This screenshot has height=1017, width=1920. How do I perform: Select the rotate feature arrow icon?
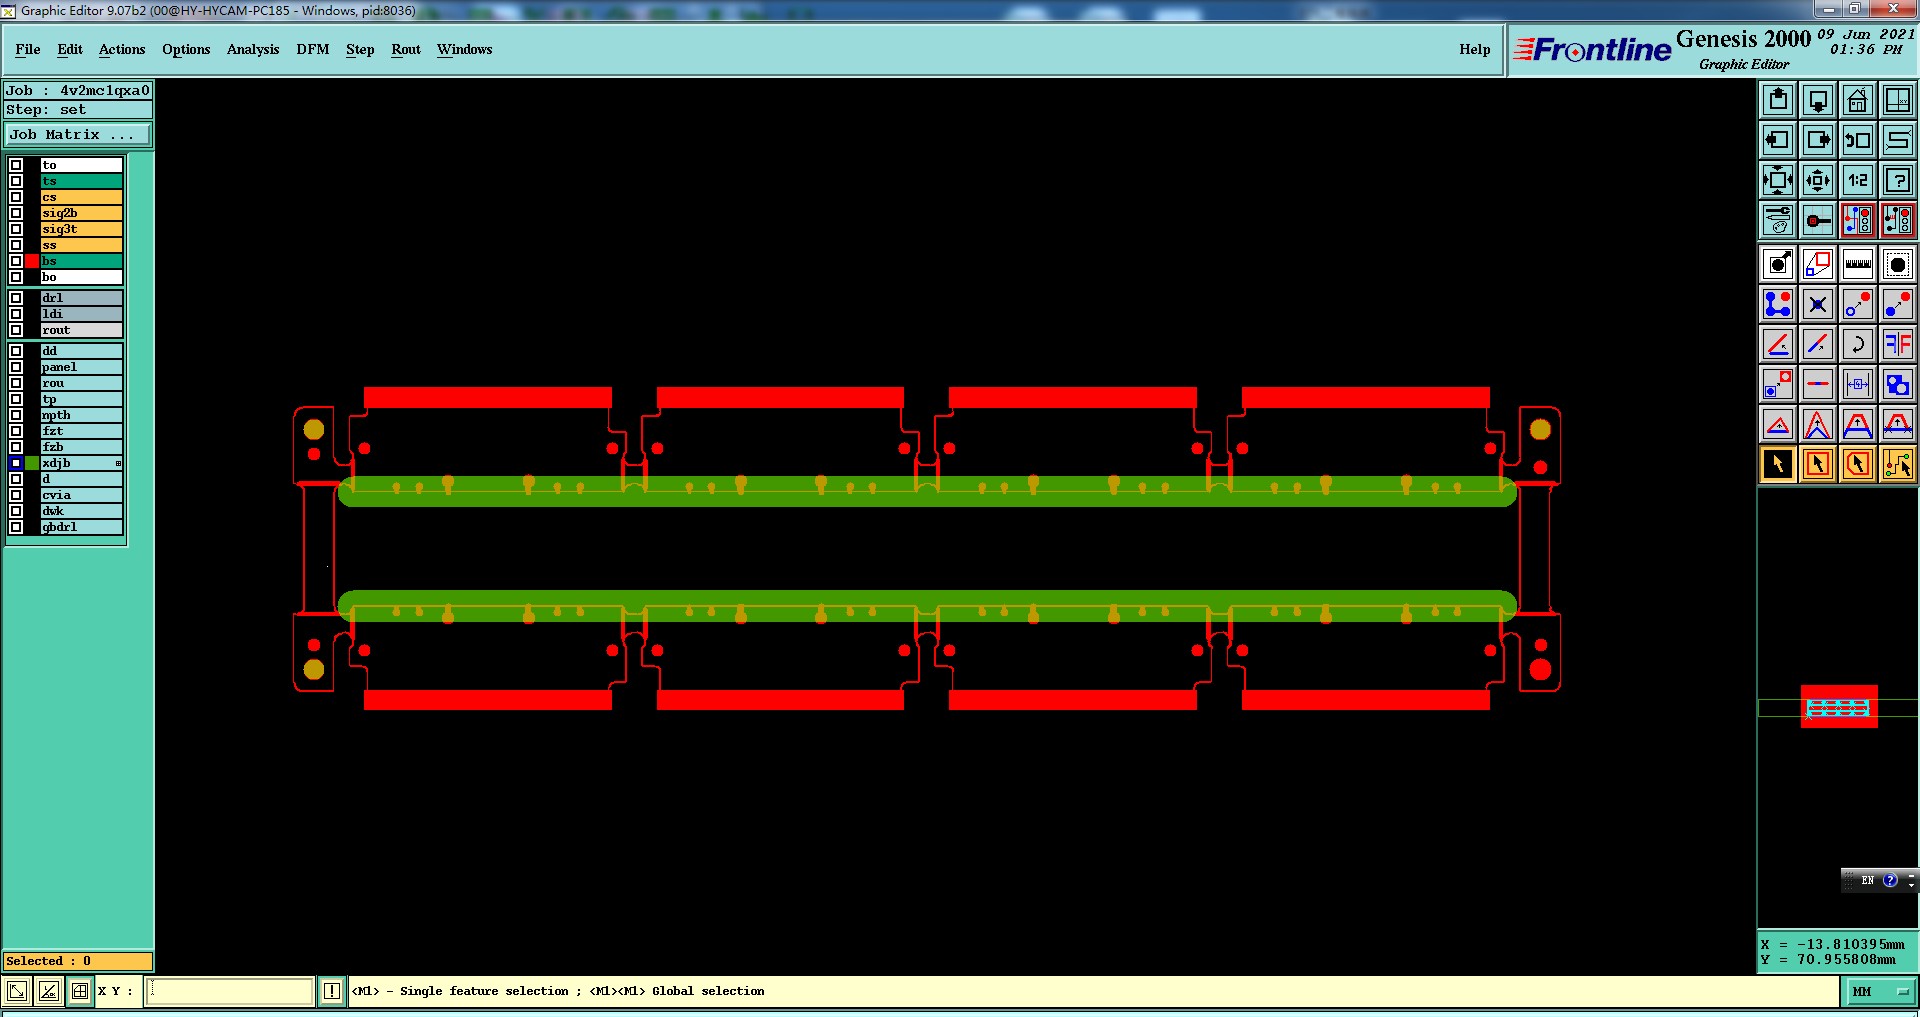pos(1857,344)
